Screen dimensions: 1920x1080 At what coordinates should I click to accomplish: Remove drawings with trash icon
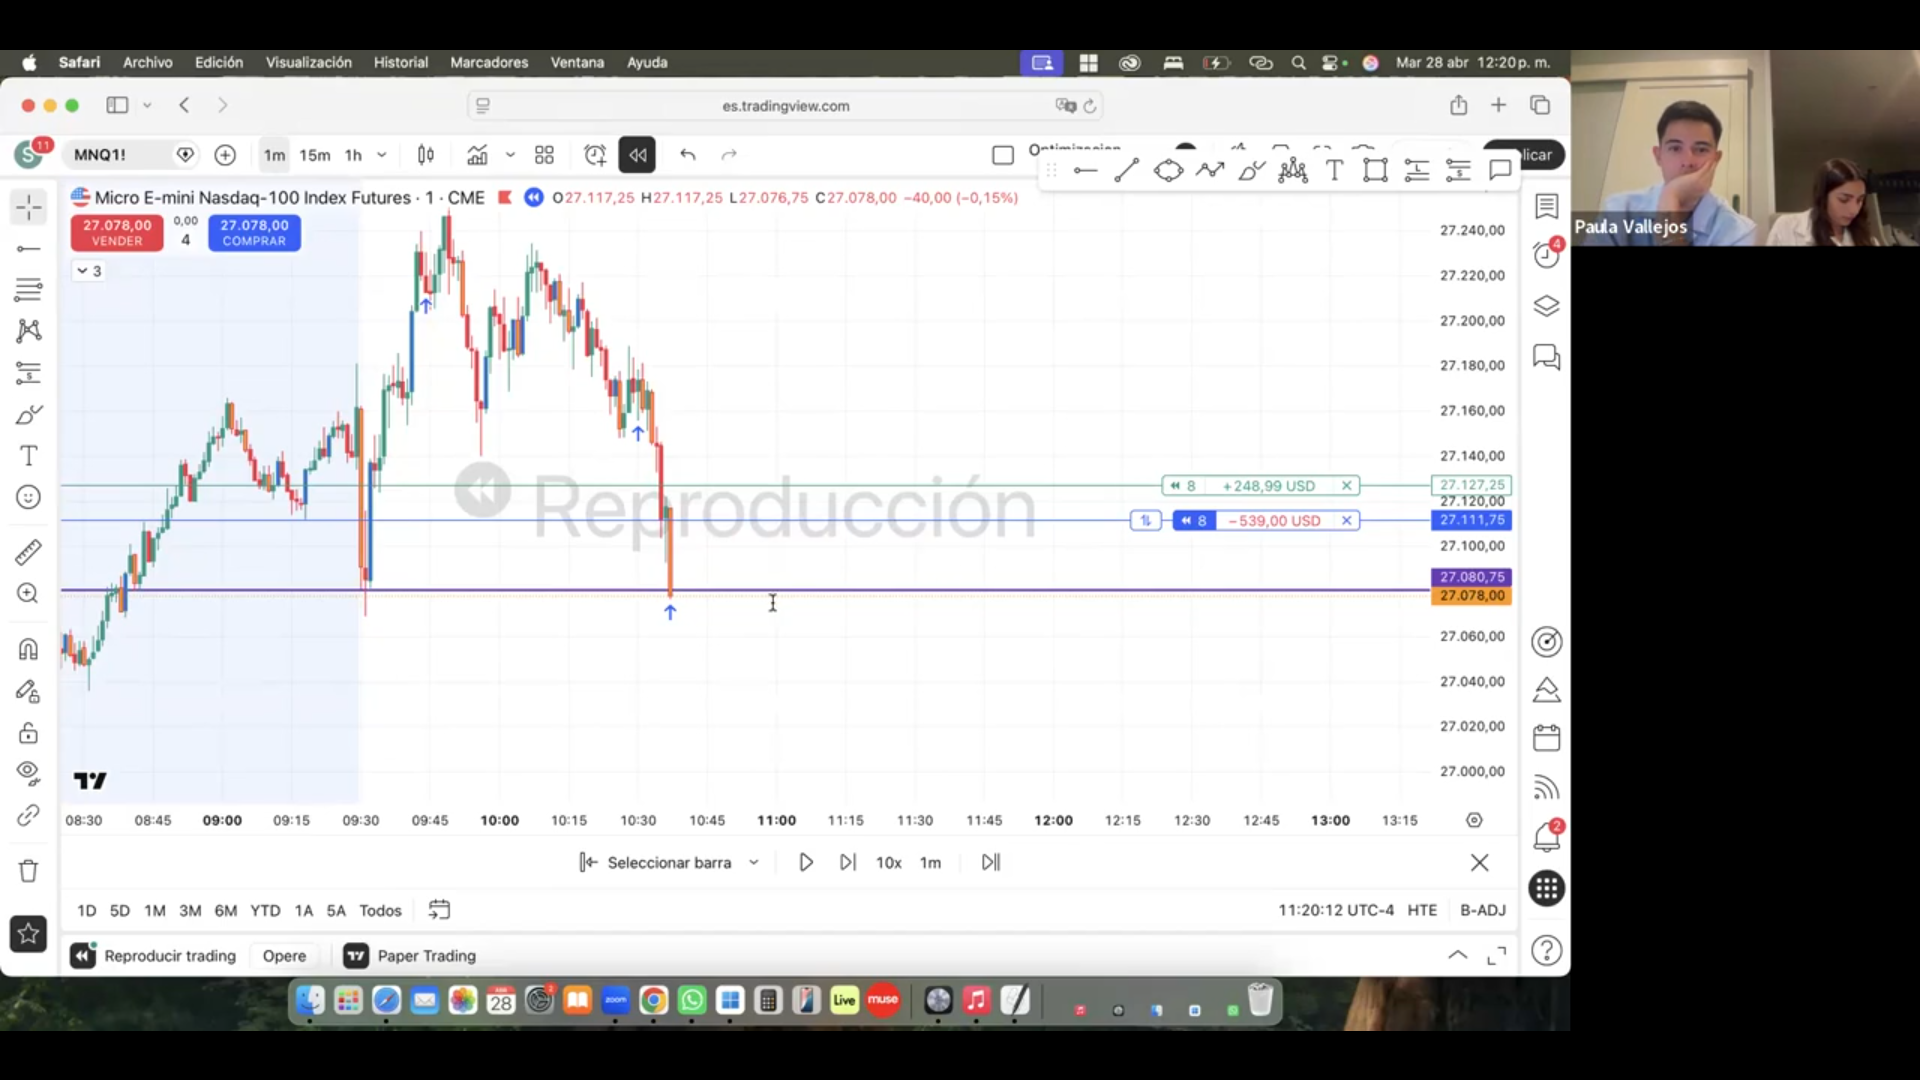pos(28,871)
